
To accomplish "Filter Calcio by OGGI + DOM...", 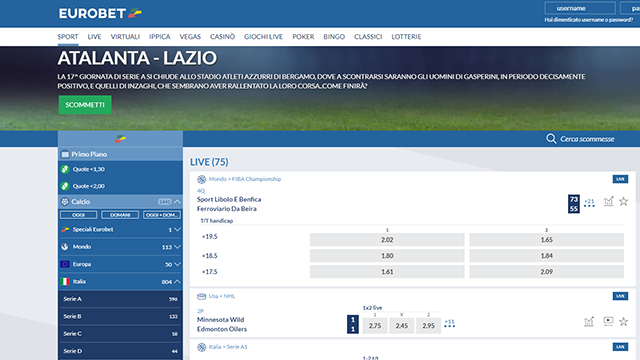I will (162, 215).
